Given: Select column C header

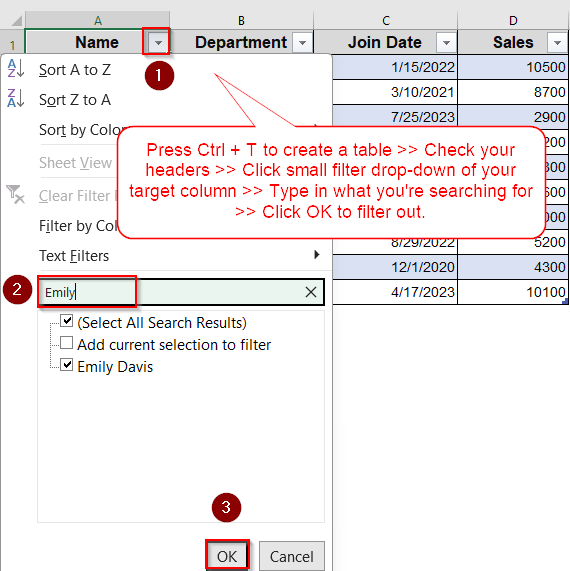Looking at the screenshot, I should click(385, 20).
